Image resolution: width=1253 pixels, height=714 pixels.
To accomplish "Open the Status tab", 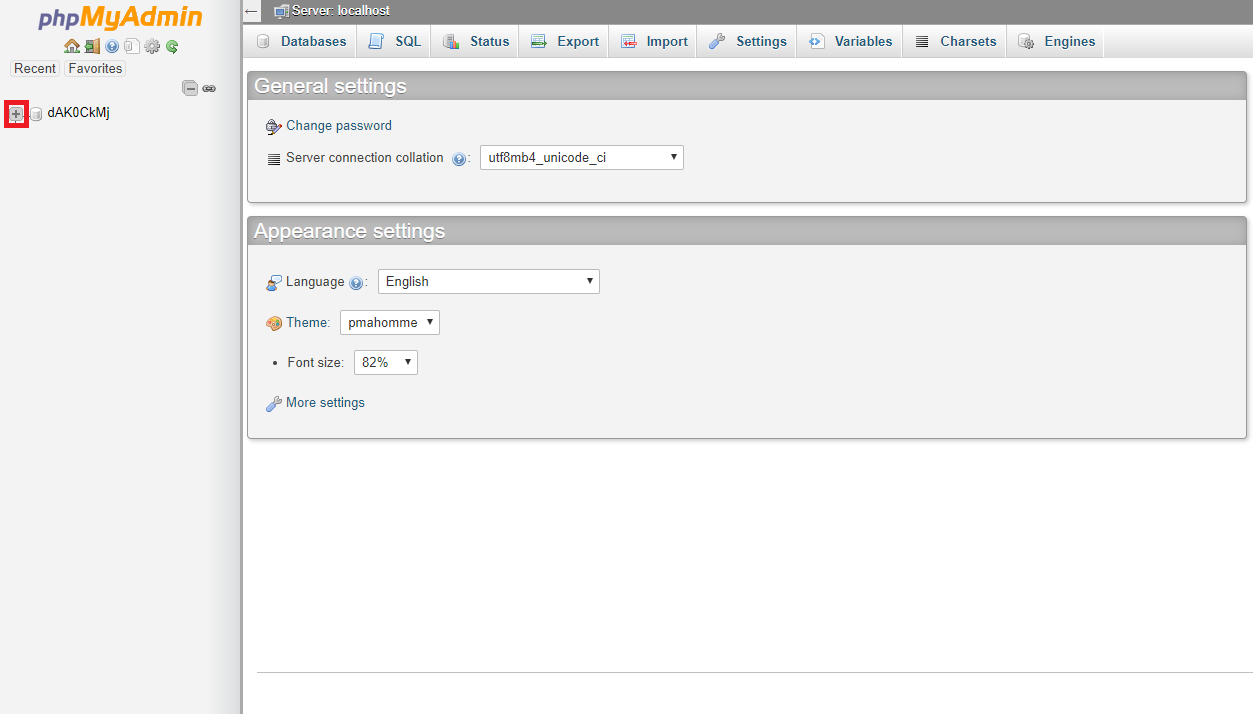I will click(x=476, y=42).
